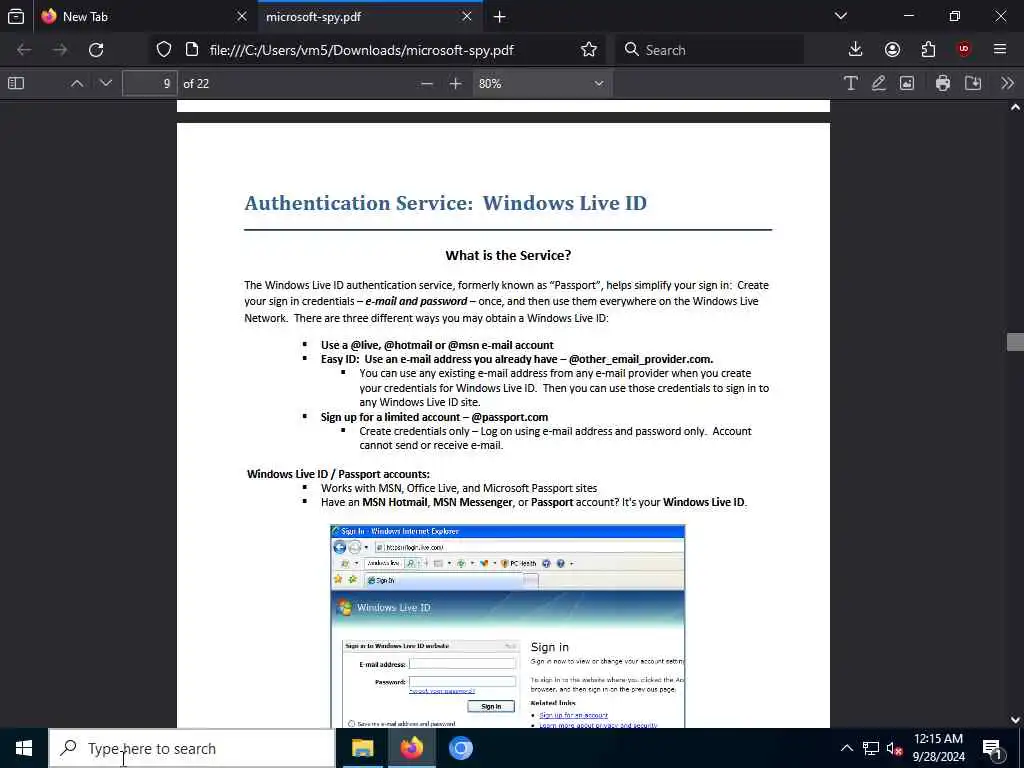Viewport: 1024px width, 768px height.
Task: Close the microsoft-spy.pdf tab
Action: coord(467,16)
